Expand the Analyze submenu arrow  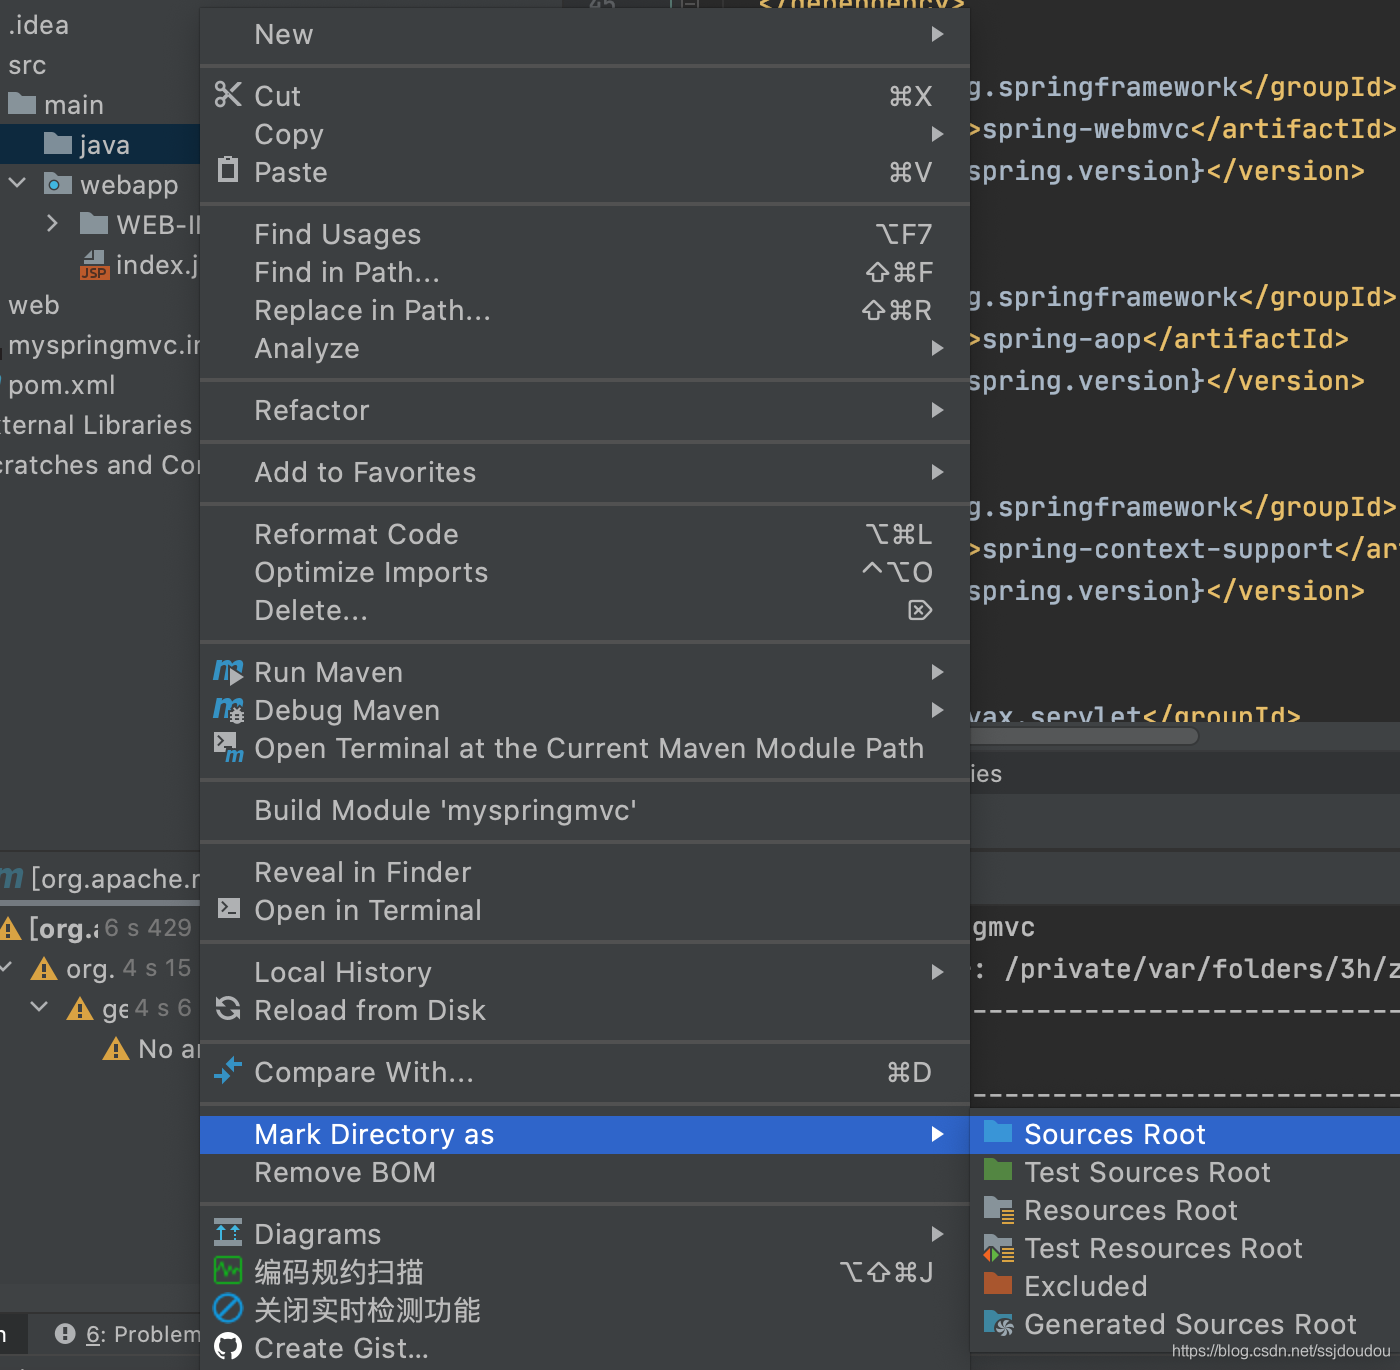pos(937,348)
